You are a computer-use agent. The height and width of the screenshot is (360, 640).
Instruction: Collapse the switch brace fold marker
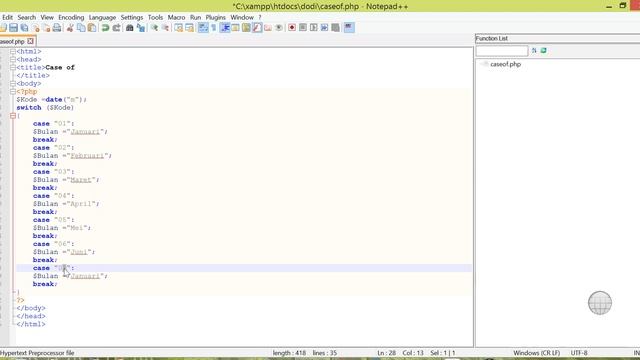[13, 116]
